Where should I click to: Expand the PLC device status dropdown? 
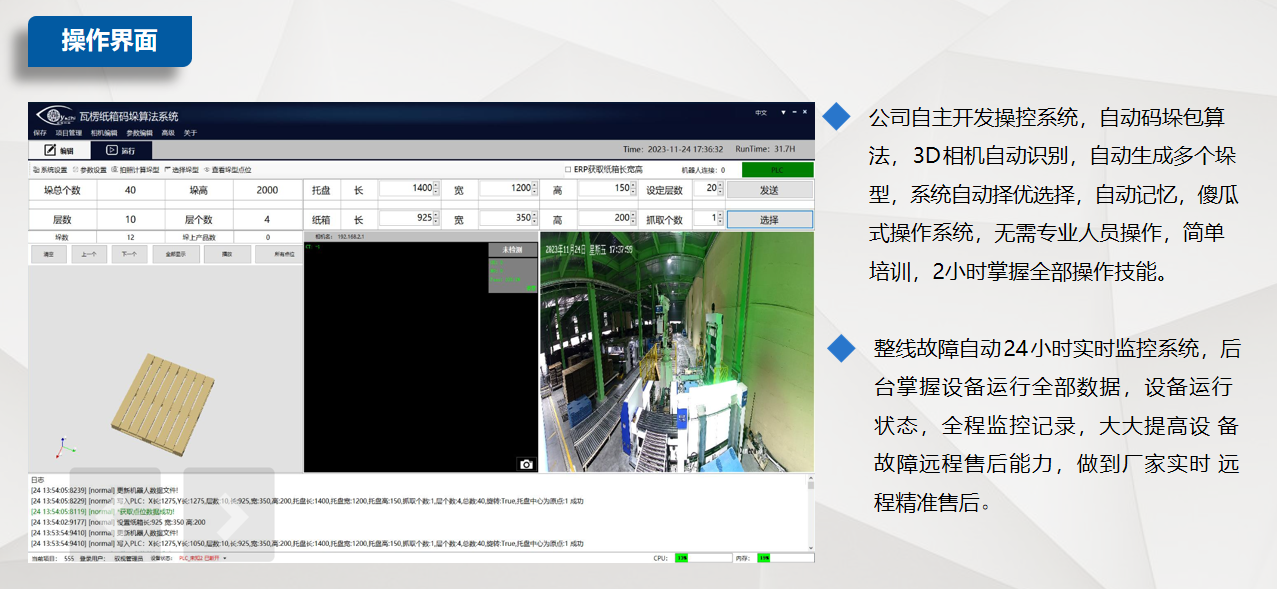click(x=225, y=558)
